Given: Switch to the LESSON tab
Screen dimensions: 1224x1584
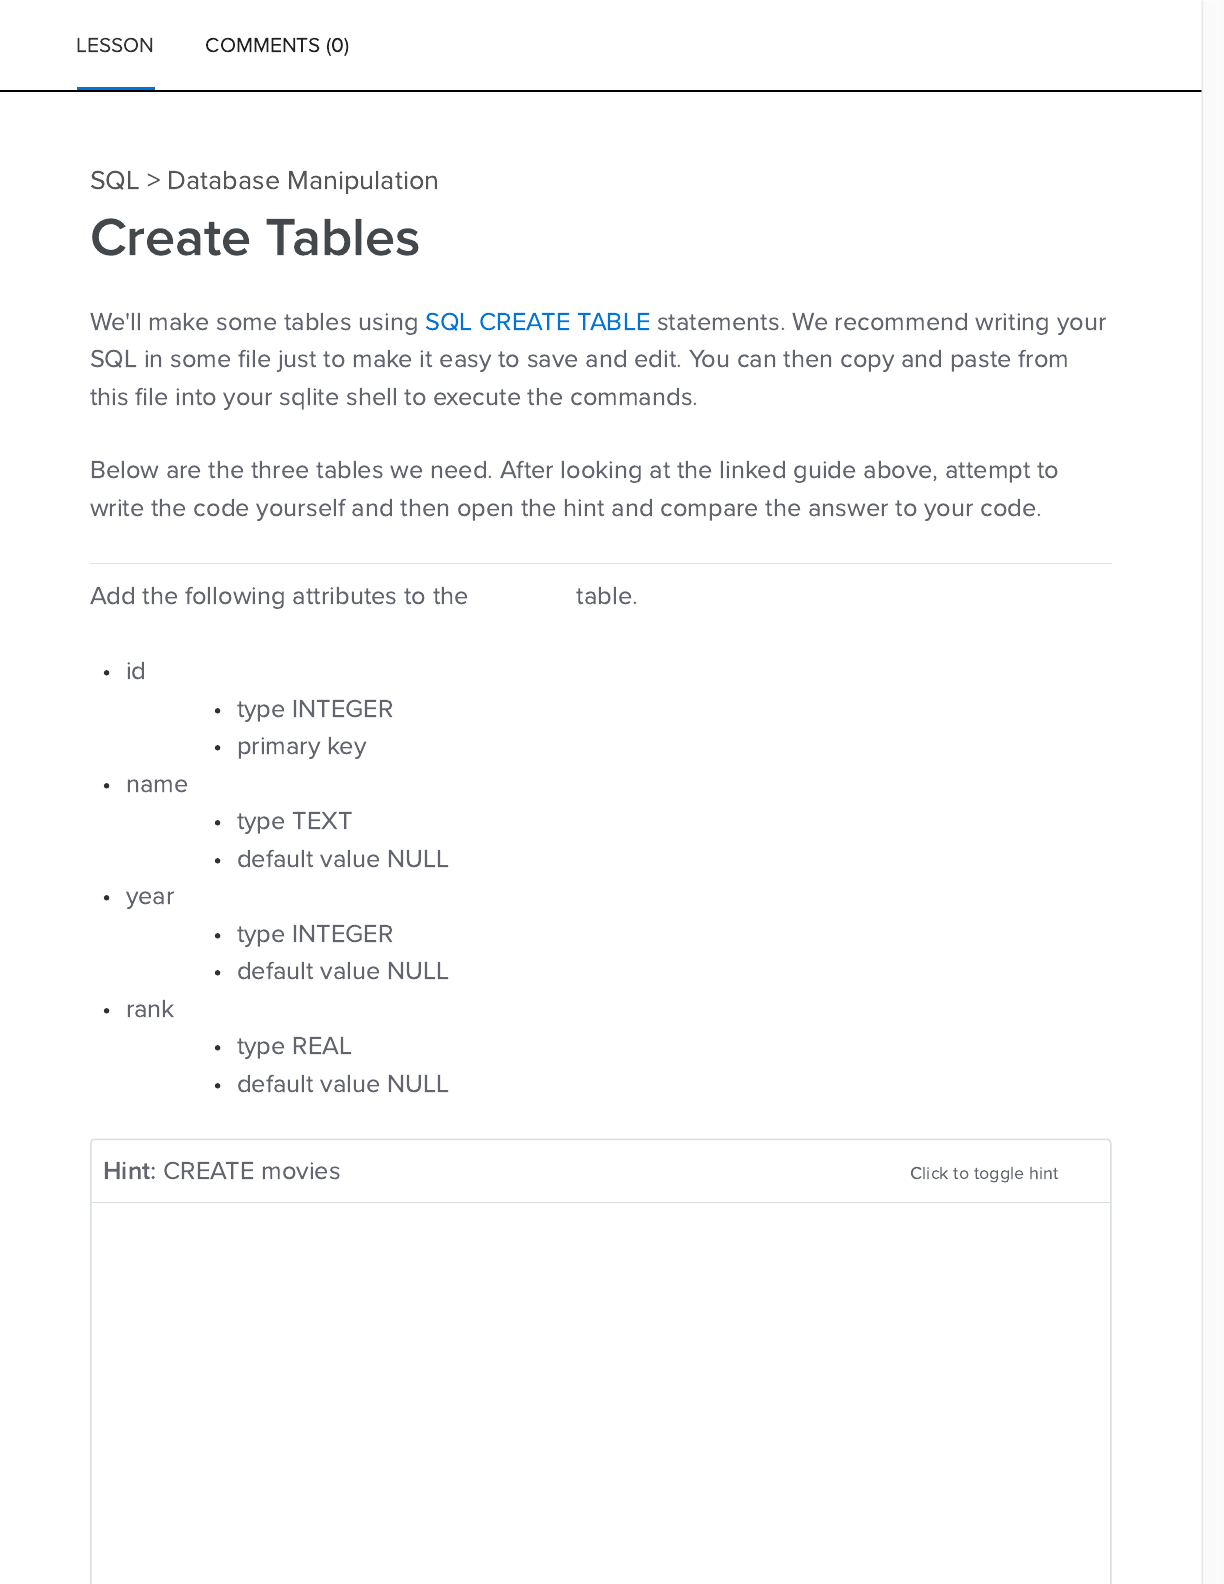Looking at the screenshot, I should (x=115, y=46).
